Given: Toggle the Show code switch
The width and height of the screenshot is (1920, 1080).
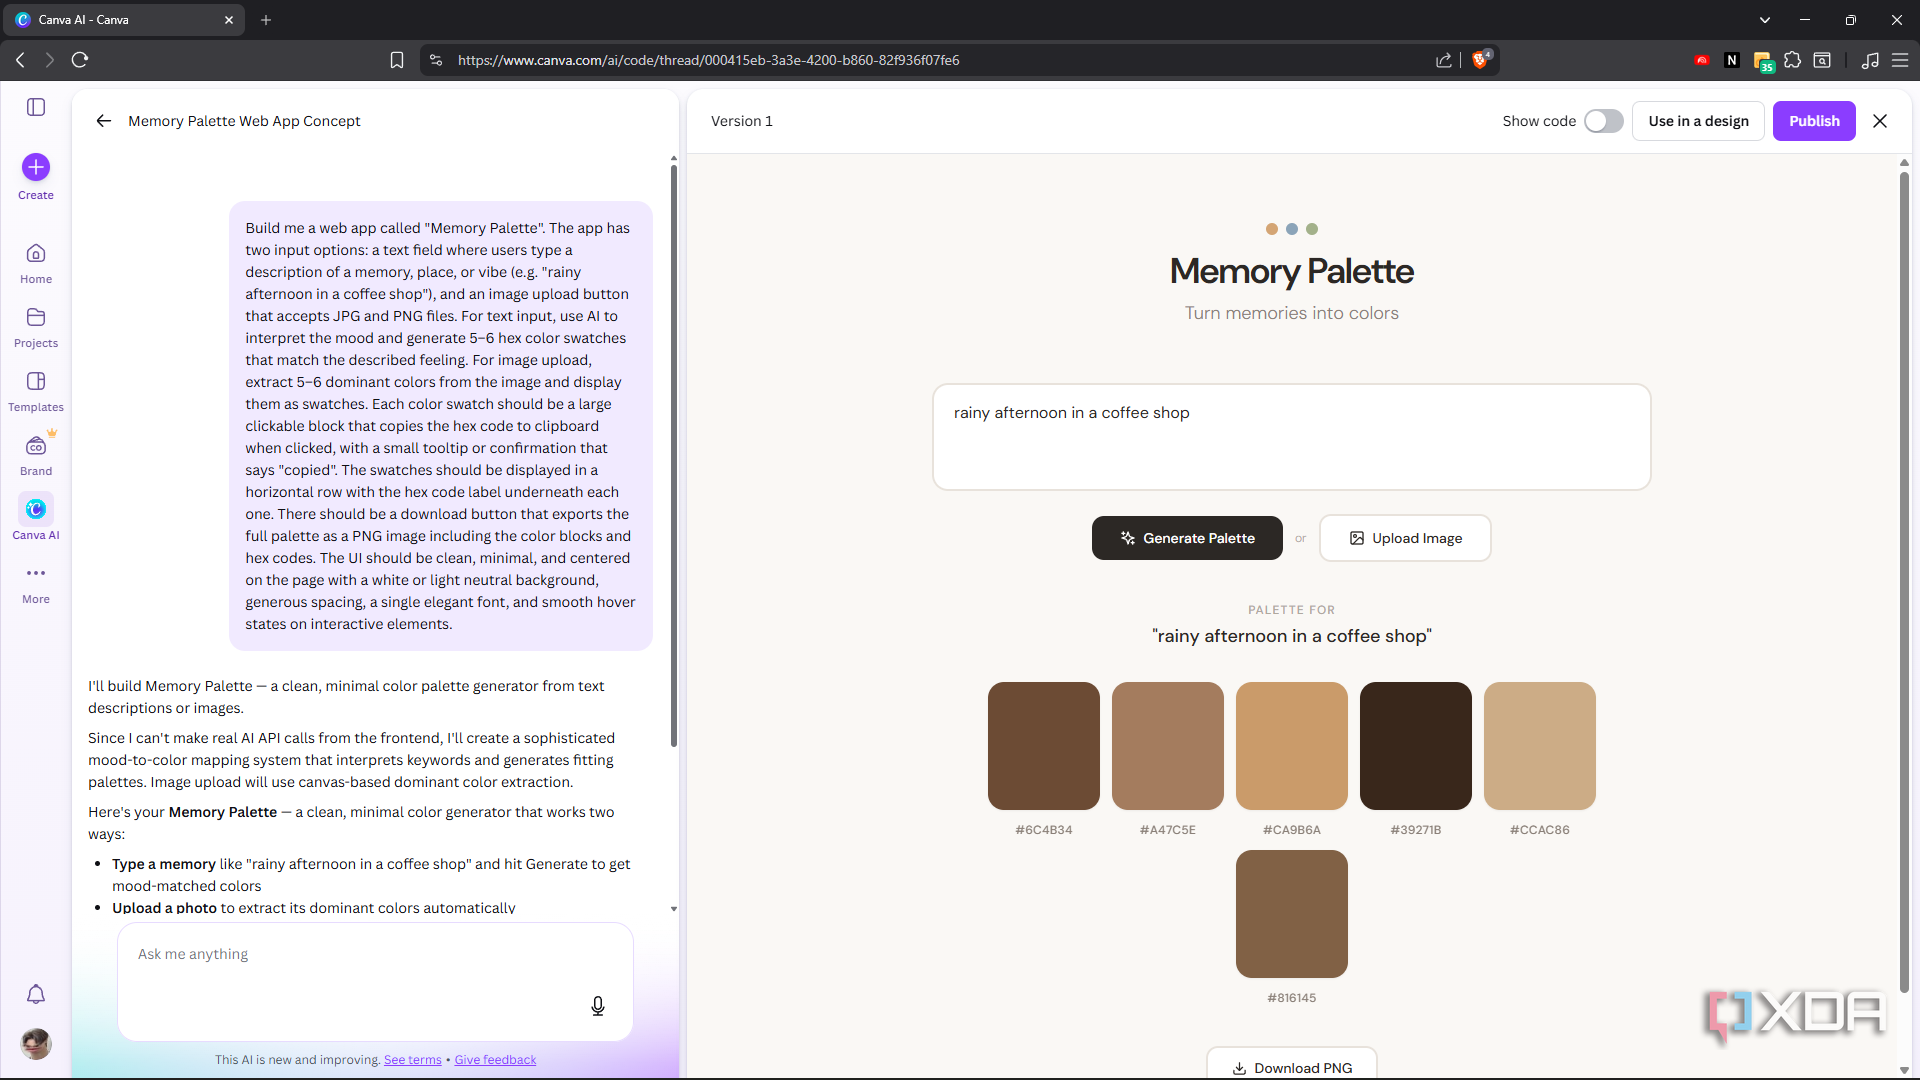Looking at the screenshot, I should click(x=1603, y=121).
